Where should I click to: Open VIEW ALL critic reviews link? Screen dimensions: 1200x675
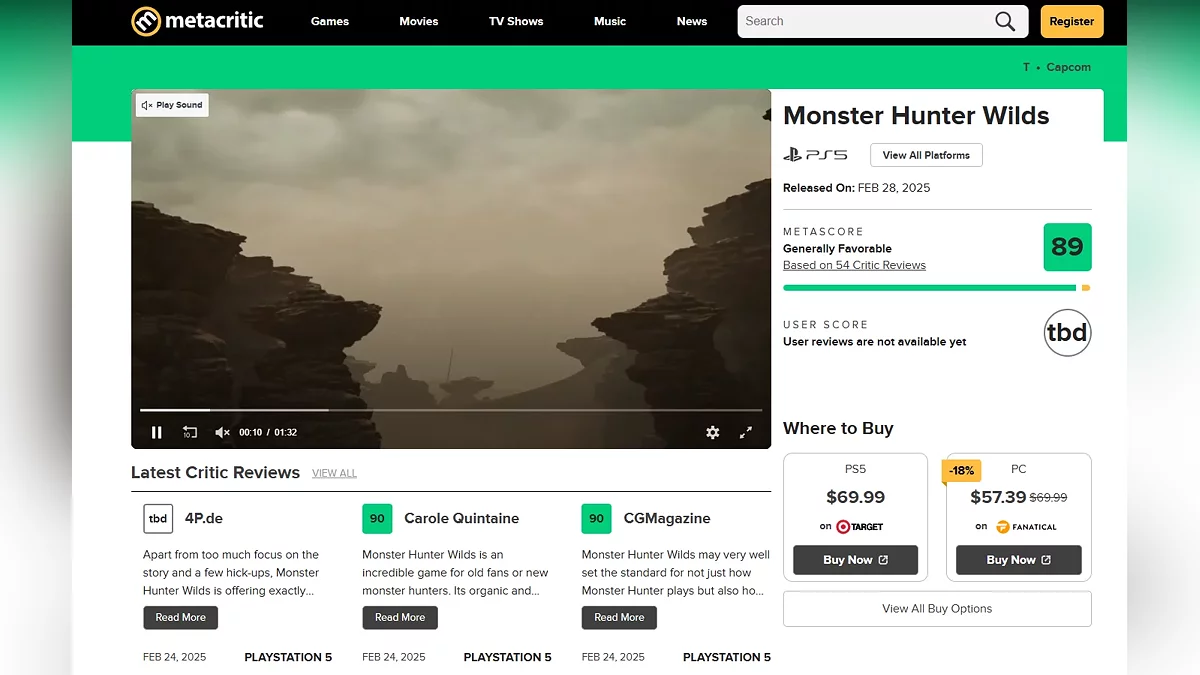pos(334,473)
